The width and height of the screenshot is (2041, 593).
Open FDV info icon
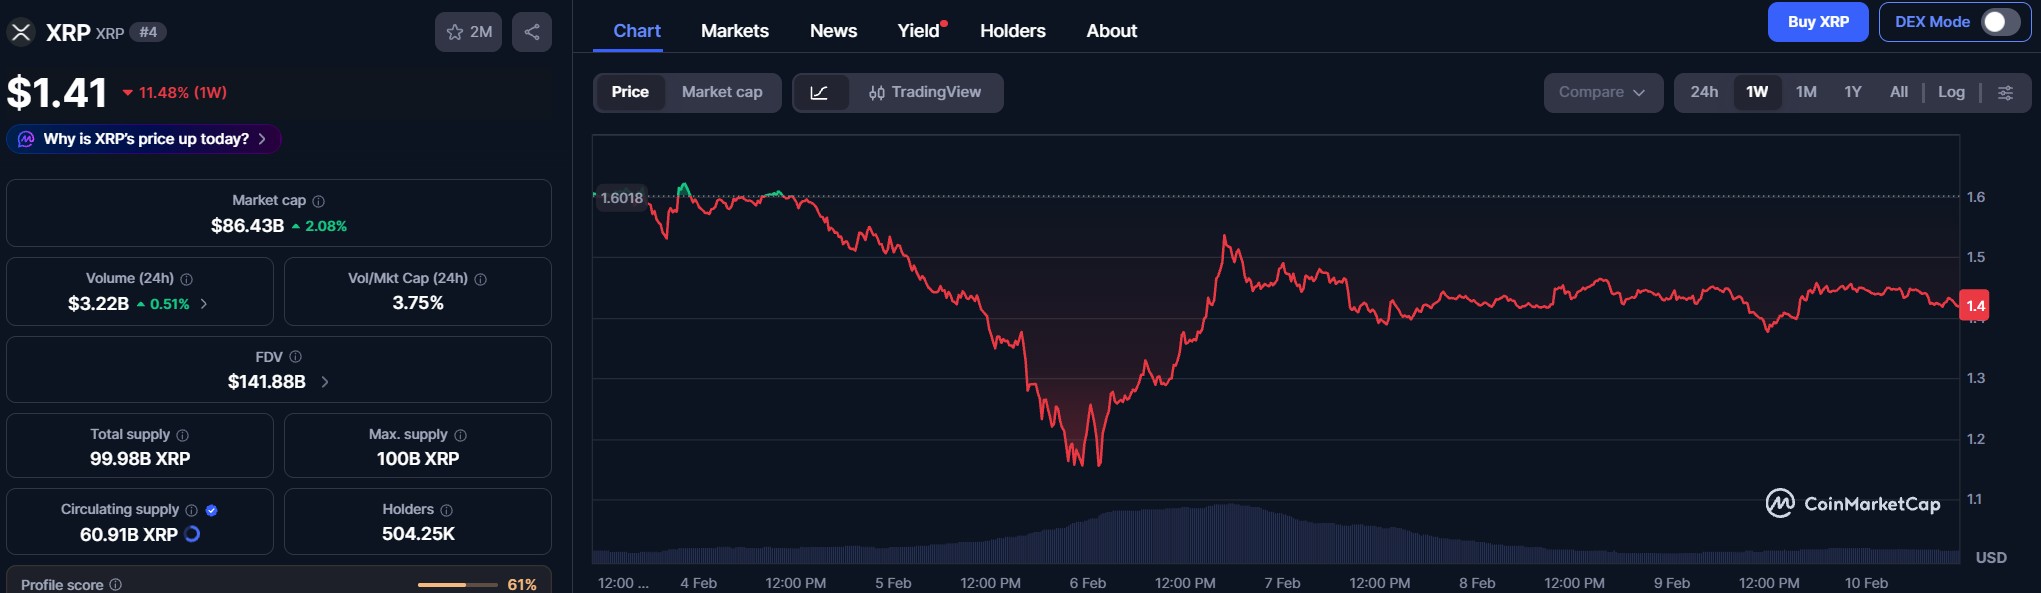(x=295, y=357)
